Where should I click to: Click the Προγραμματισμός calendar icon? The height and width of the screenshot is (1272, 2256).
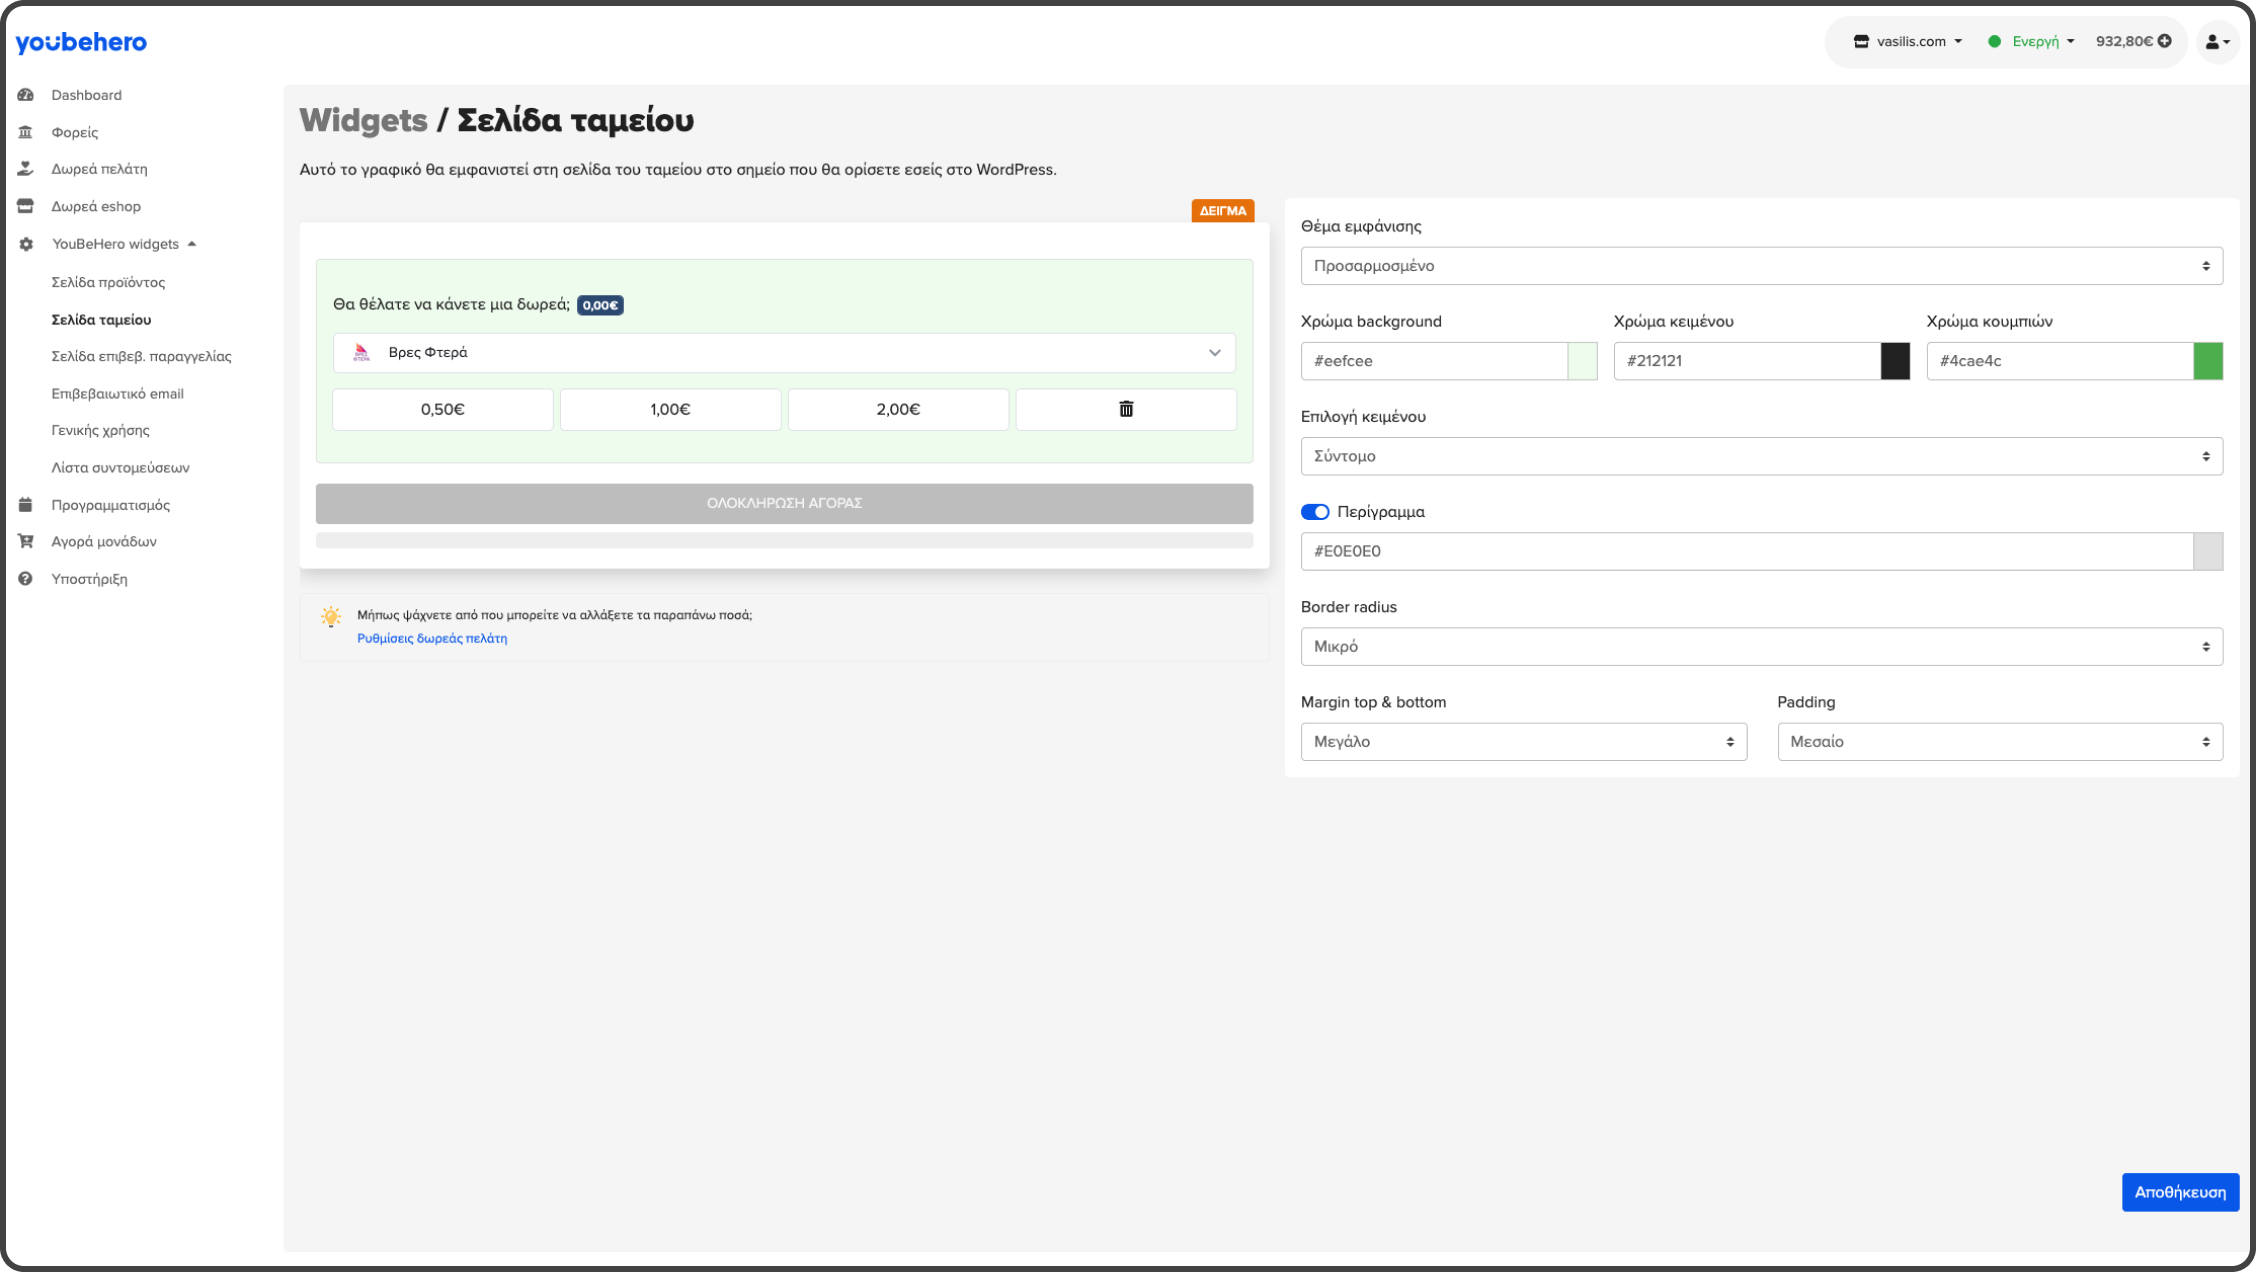point(26,505)
